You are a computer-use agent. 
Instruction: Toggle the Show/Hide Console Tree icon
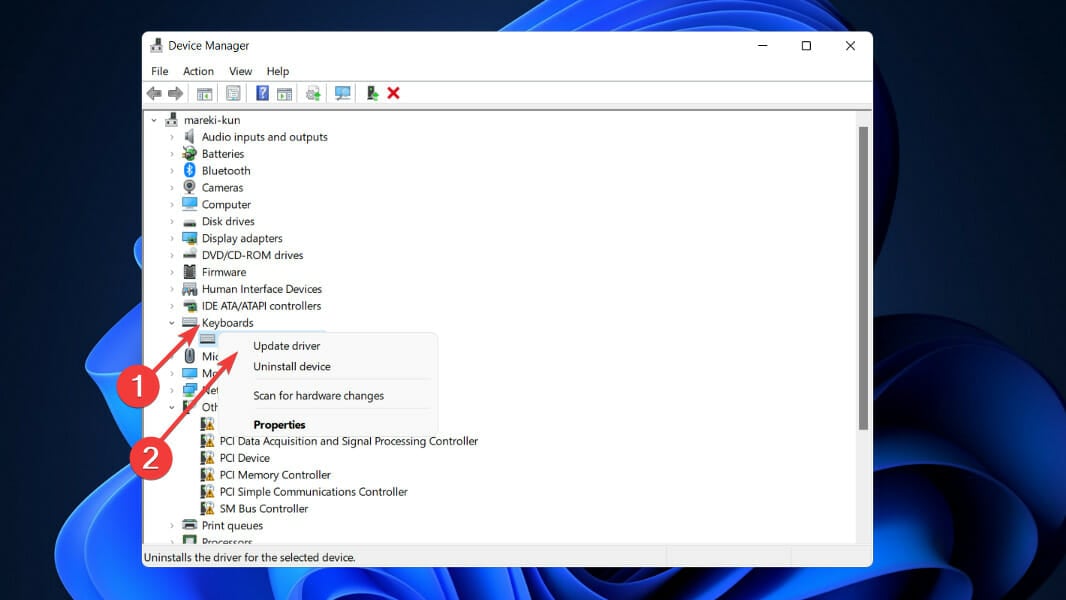point(204,93)
